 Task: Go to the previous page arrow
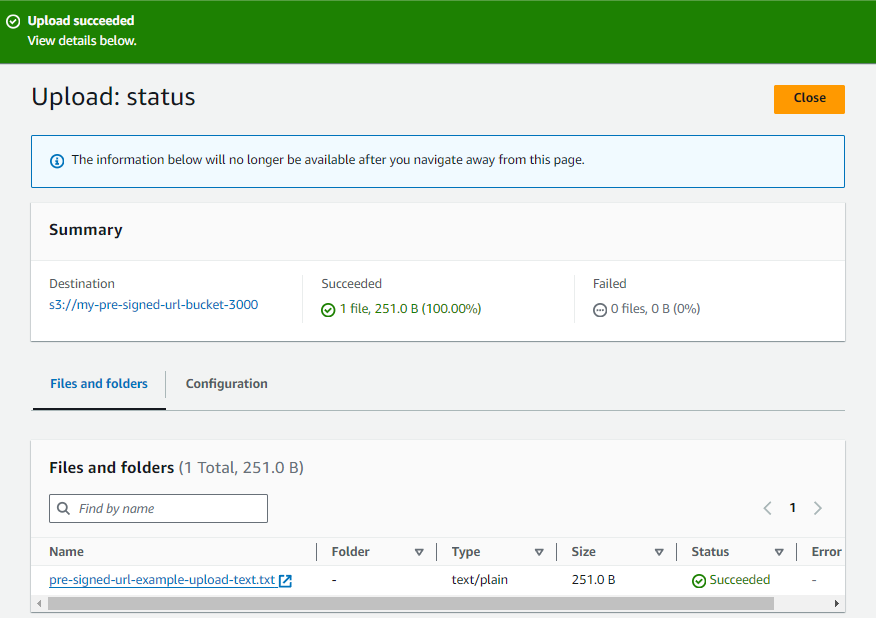click(768, 508)
